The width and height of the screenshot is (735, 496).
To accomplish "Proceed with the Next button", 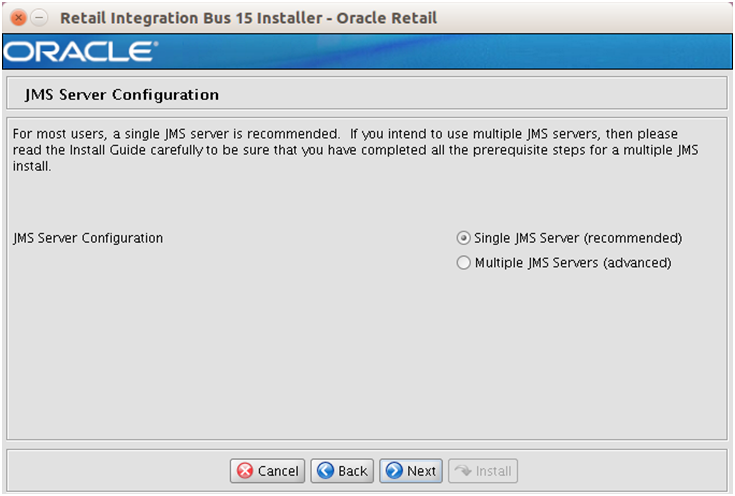I will click(411, 471).
